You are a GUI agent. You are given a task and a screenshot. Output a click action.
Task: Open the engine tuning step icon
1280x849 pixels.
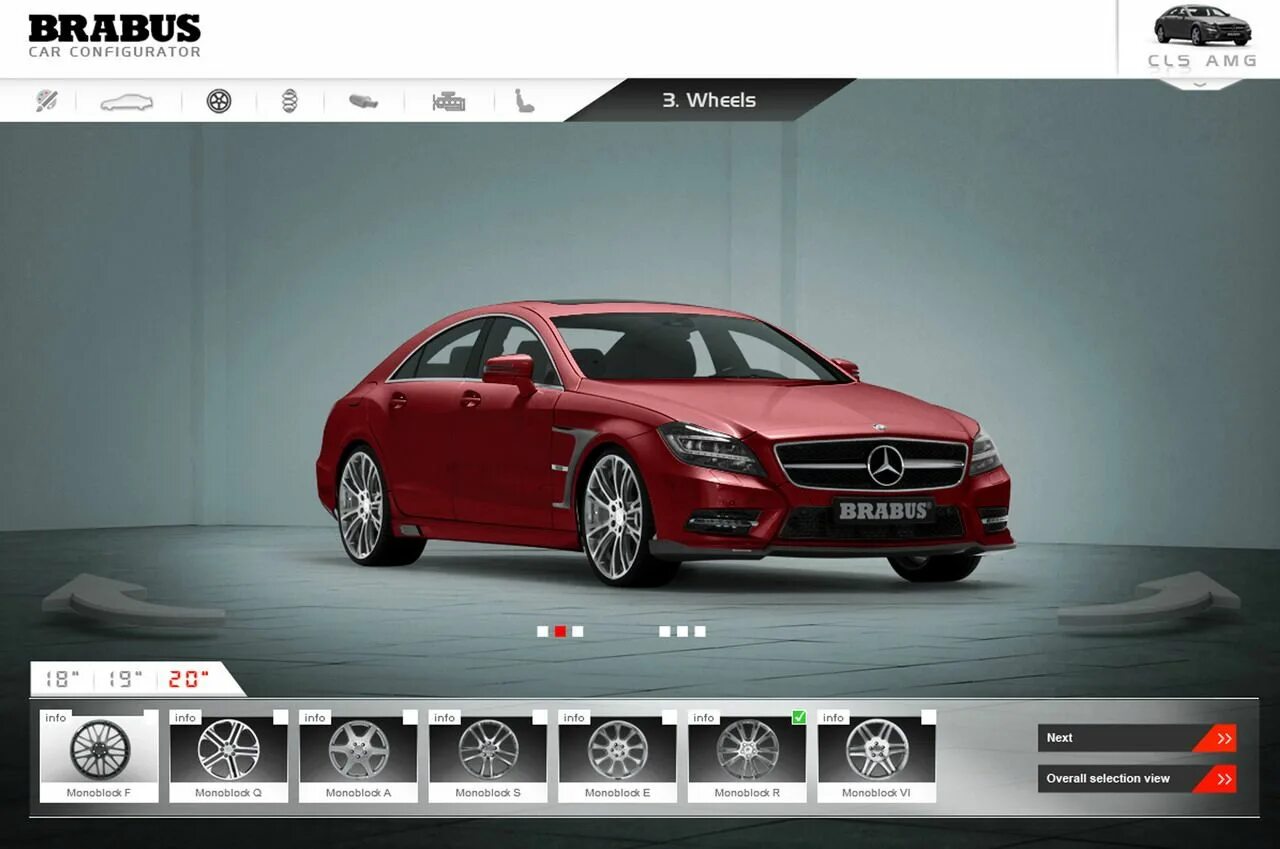tap(448, 101)
